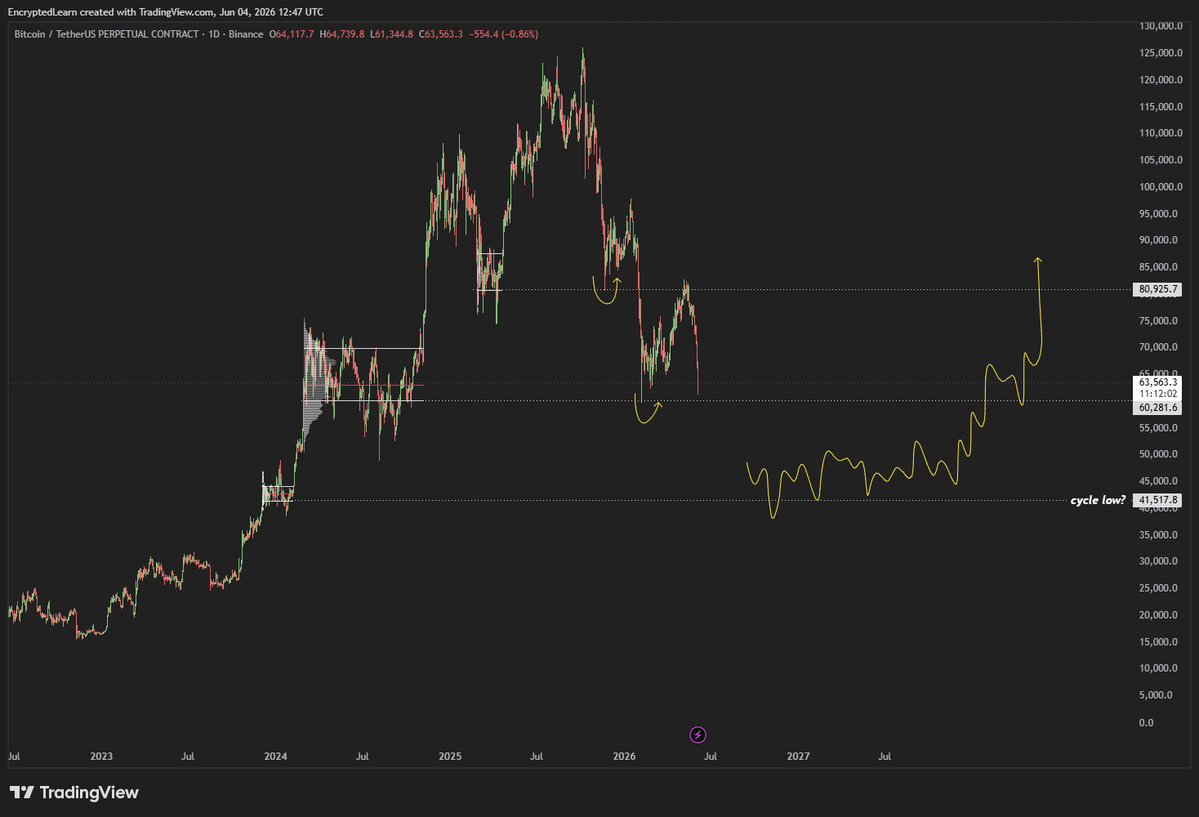This screenshot has width=1199, height=817.
Task: Click the purple lightning event icon
Action: [x=697, y=735]
